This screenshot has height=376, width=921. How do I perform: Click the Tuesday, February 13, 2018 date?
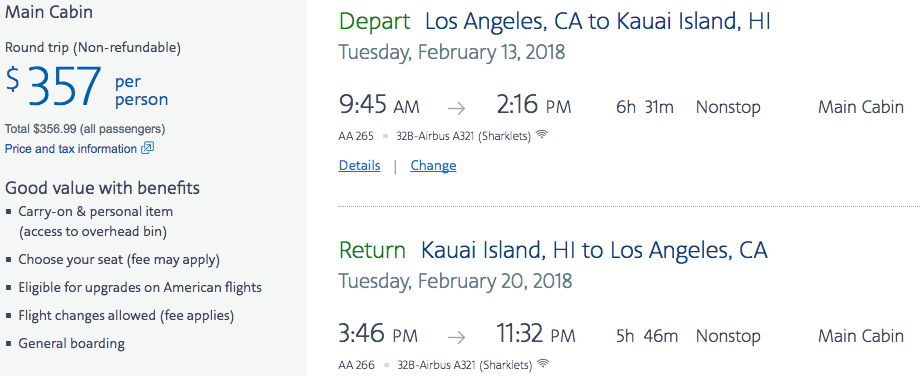coord(452,52)
